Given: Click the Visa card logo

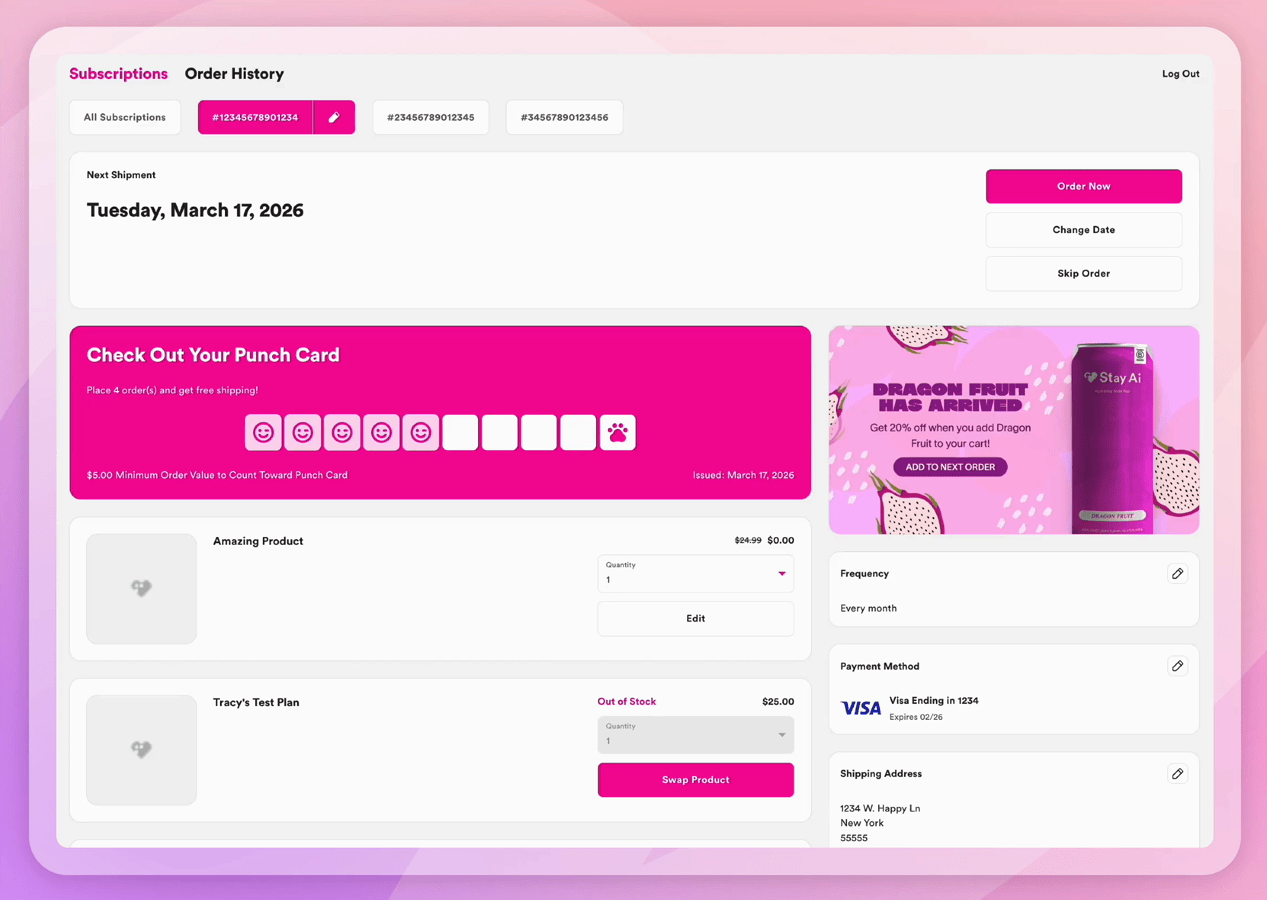Looking at the screenshot, I should coord(860,708).
